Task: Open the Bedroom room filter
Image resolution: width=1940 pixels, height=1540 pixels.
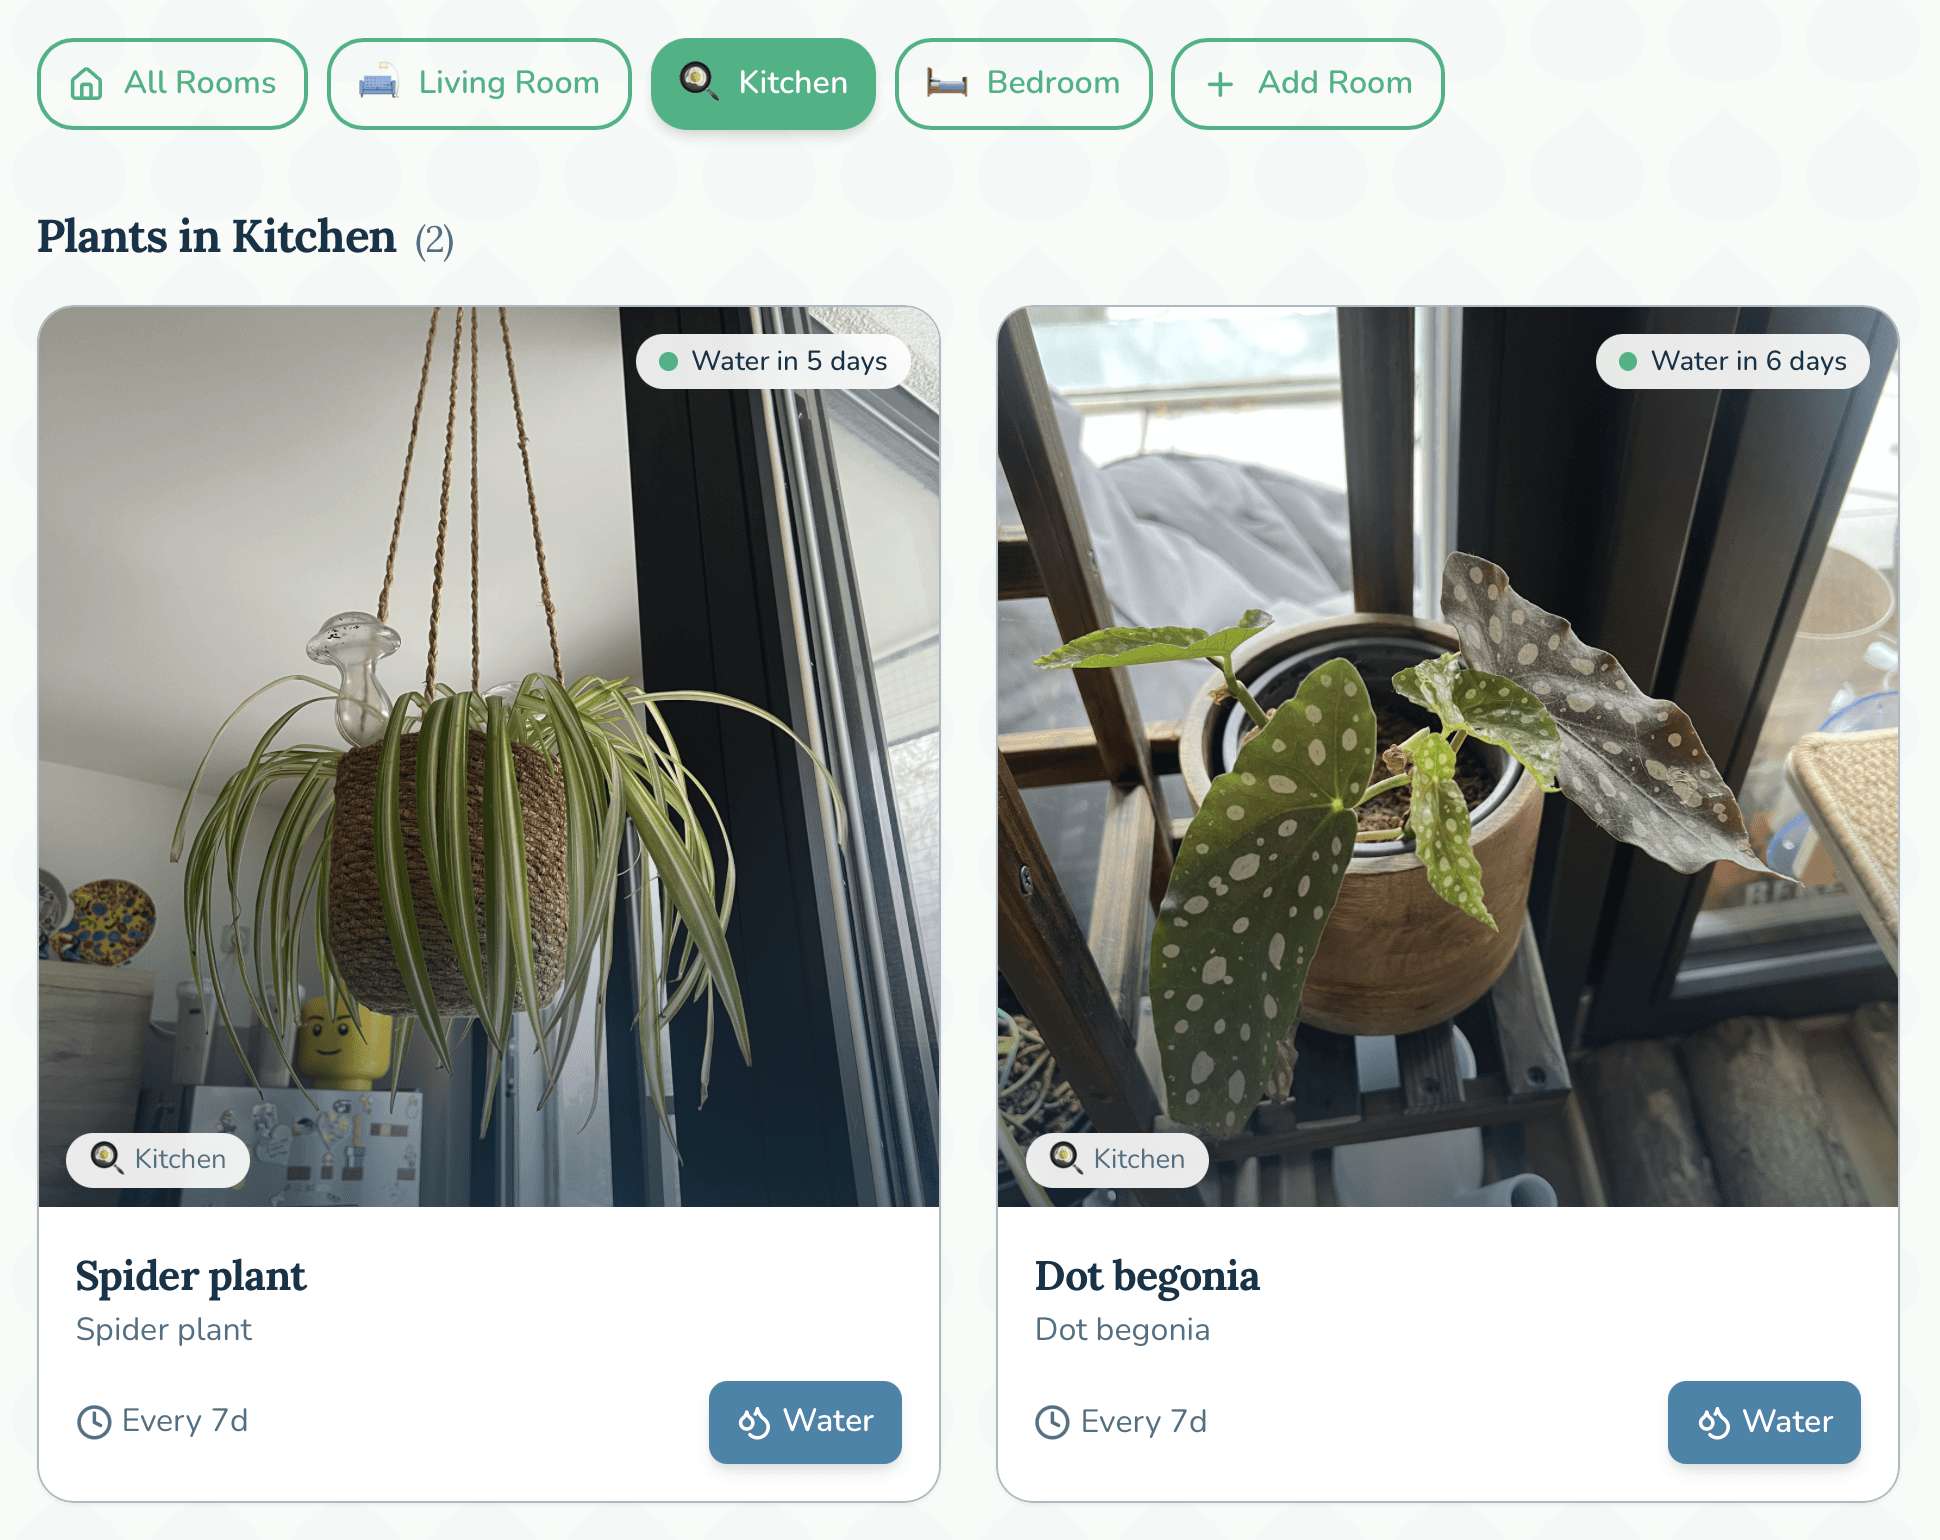Action: click(x=1023, y=84)
